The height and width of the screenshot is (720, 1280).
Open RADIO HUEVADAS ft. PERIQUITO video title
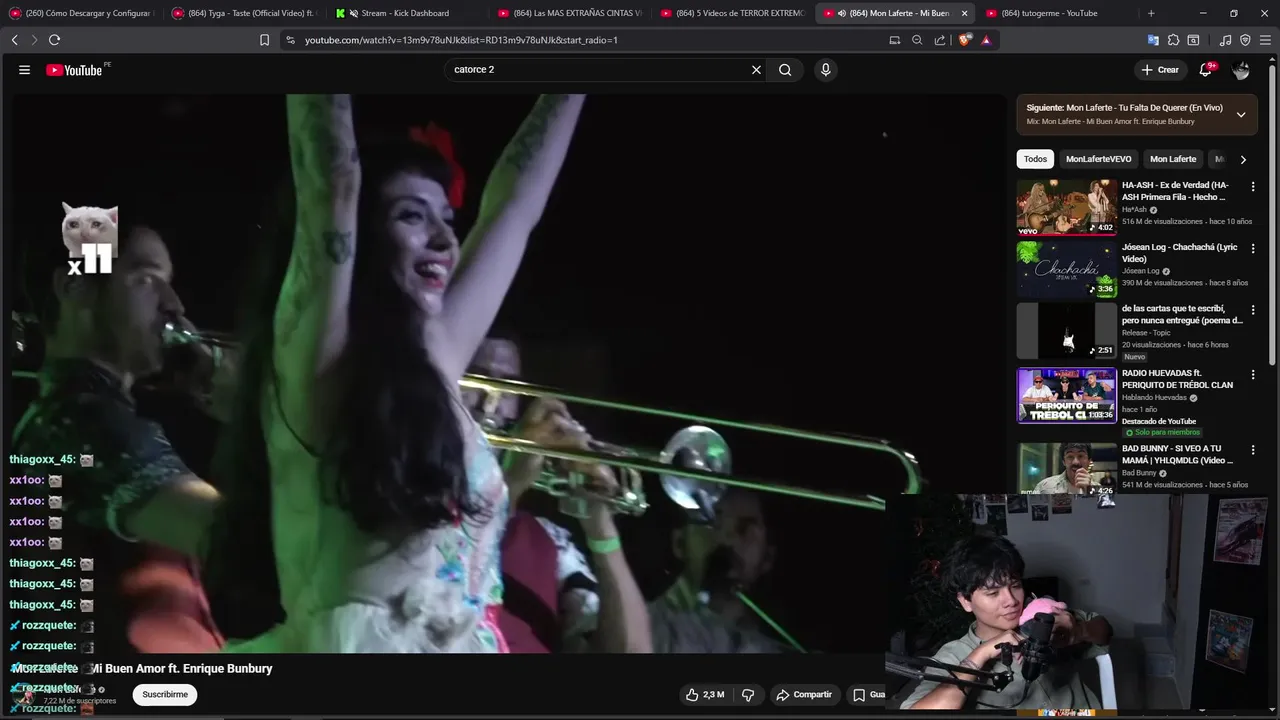(1177, 379)
